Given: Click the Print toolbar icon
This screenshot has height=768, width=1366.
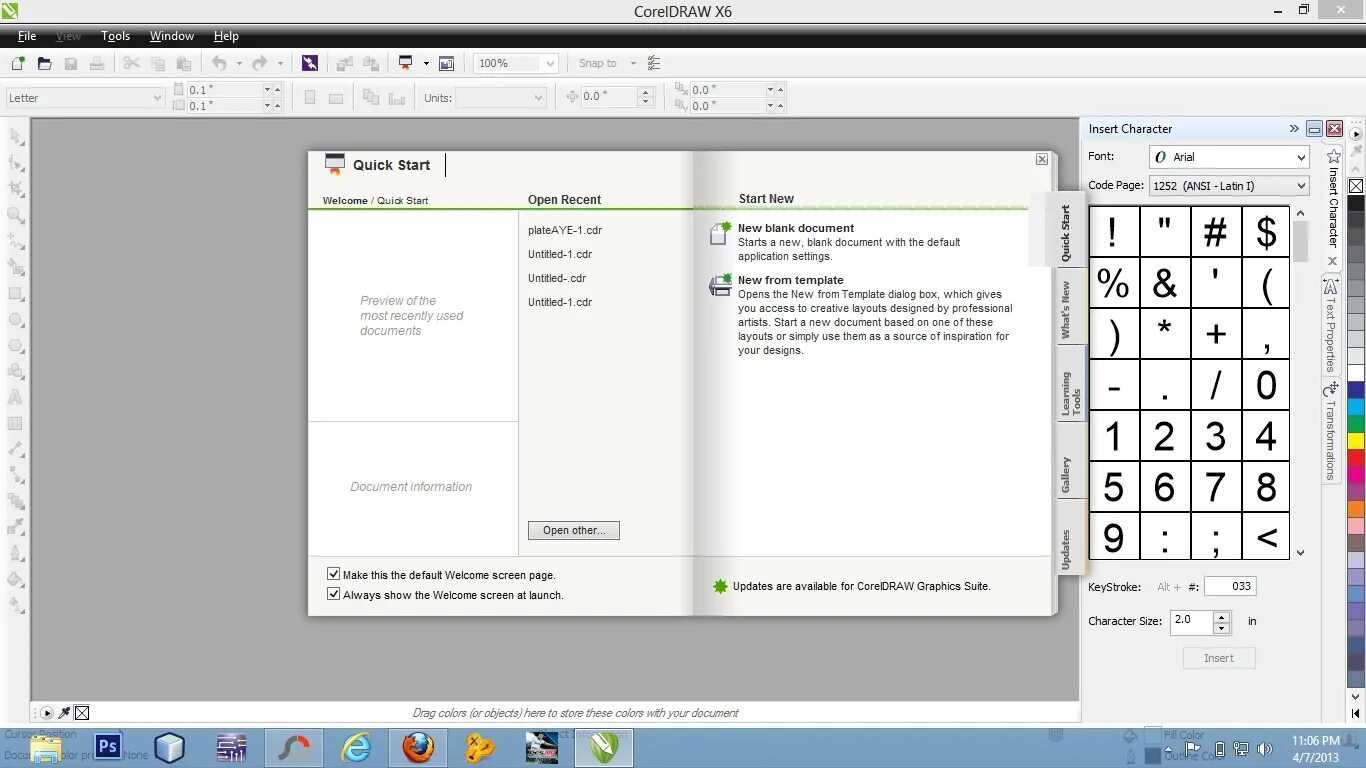Looking at the screenshot, I should click(x=97, y=63).
